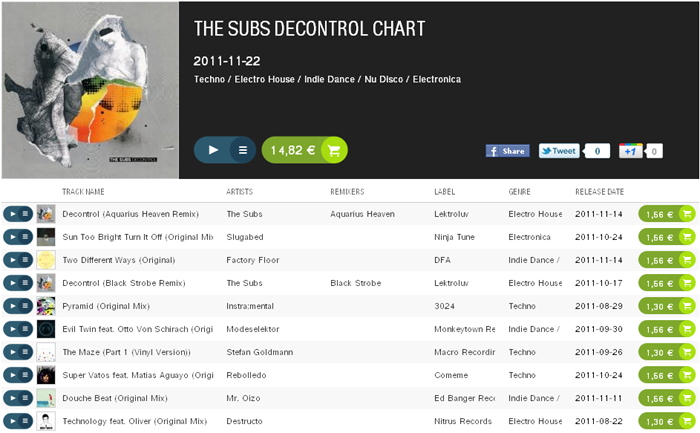Viewport: 700px width, 433px height.
Task: Select the Techno genre link in header
Action: pyautogui.click(x=209, y=79)
